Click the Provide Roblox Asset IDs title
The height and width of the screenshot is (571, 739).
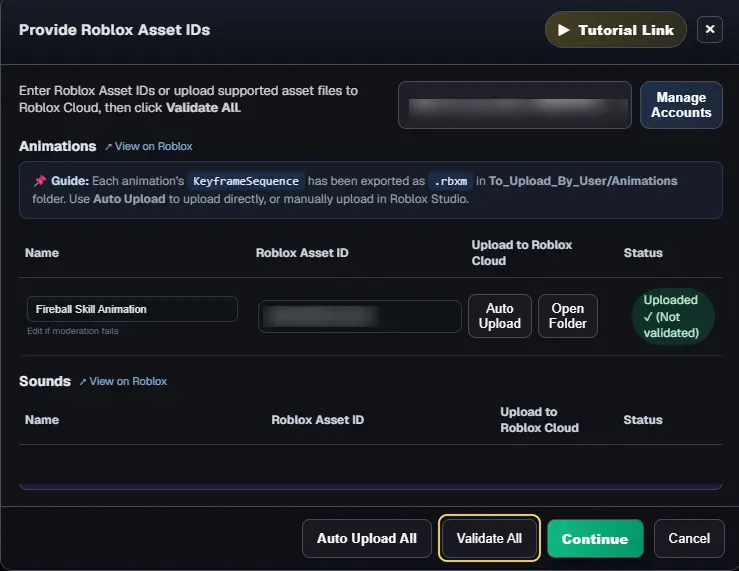pyautogui.click(x=115, y=30)
